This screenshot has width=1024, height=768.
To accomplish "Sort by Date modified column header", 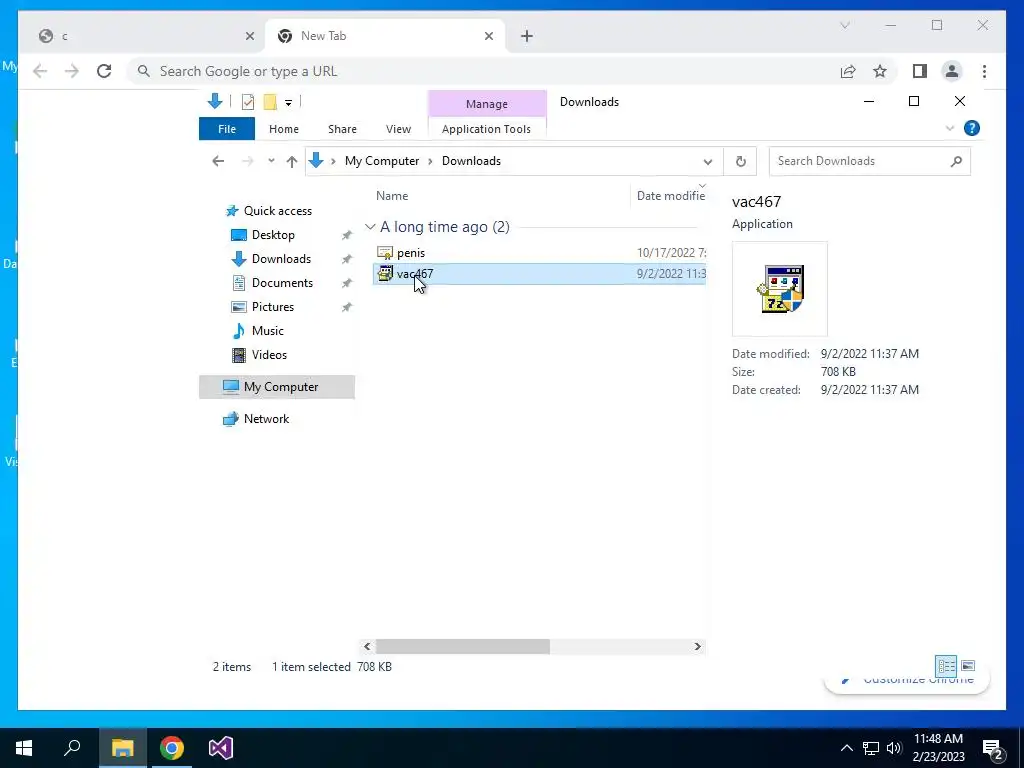I will coord(671,195).
